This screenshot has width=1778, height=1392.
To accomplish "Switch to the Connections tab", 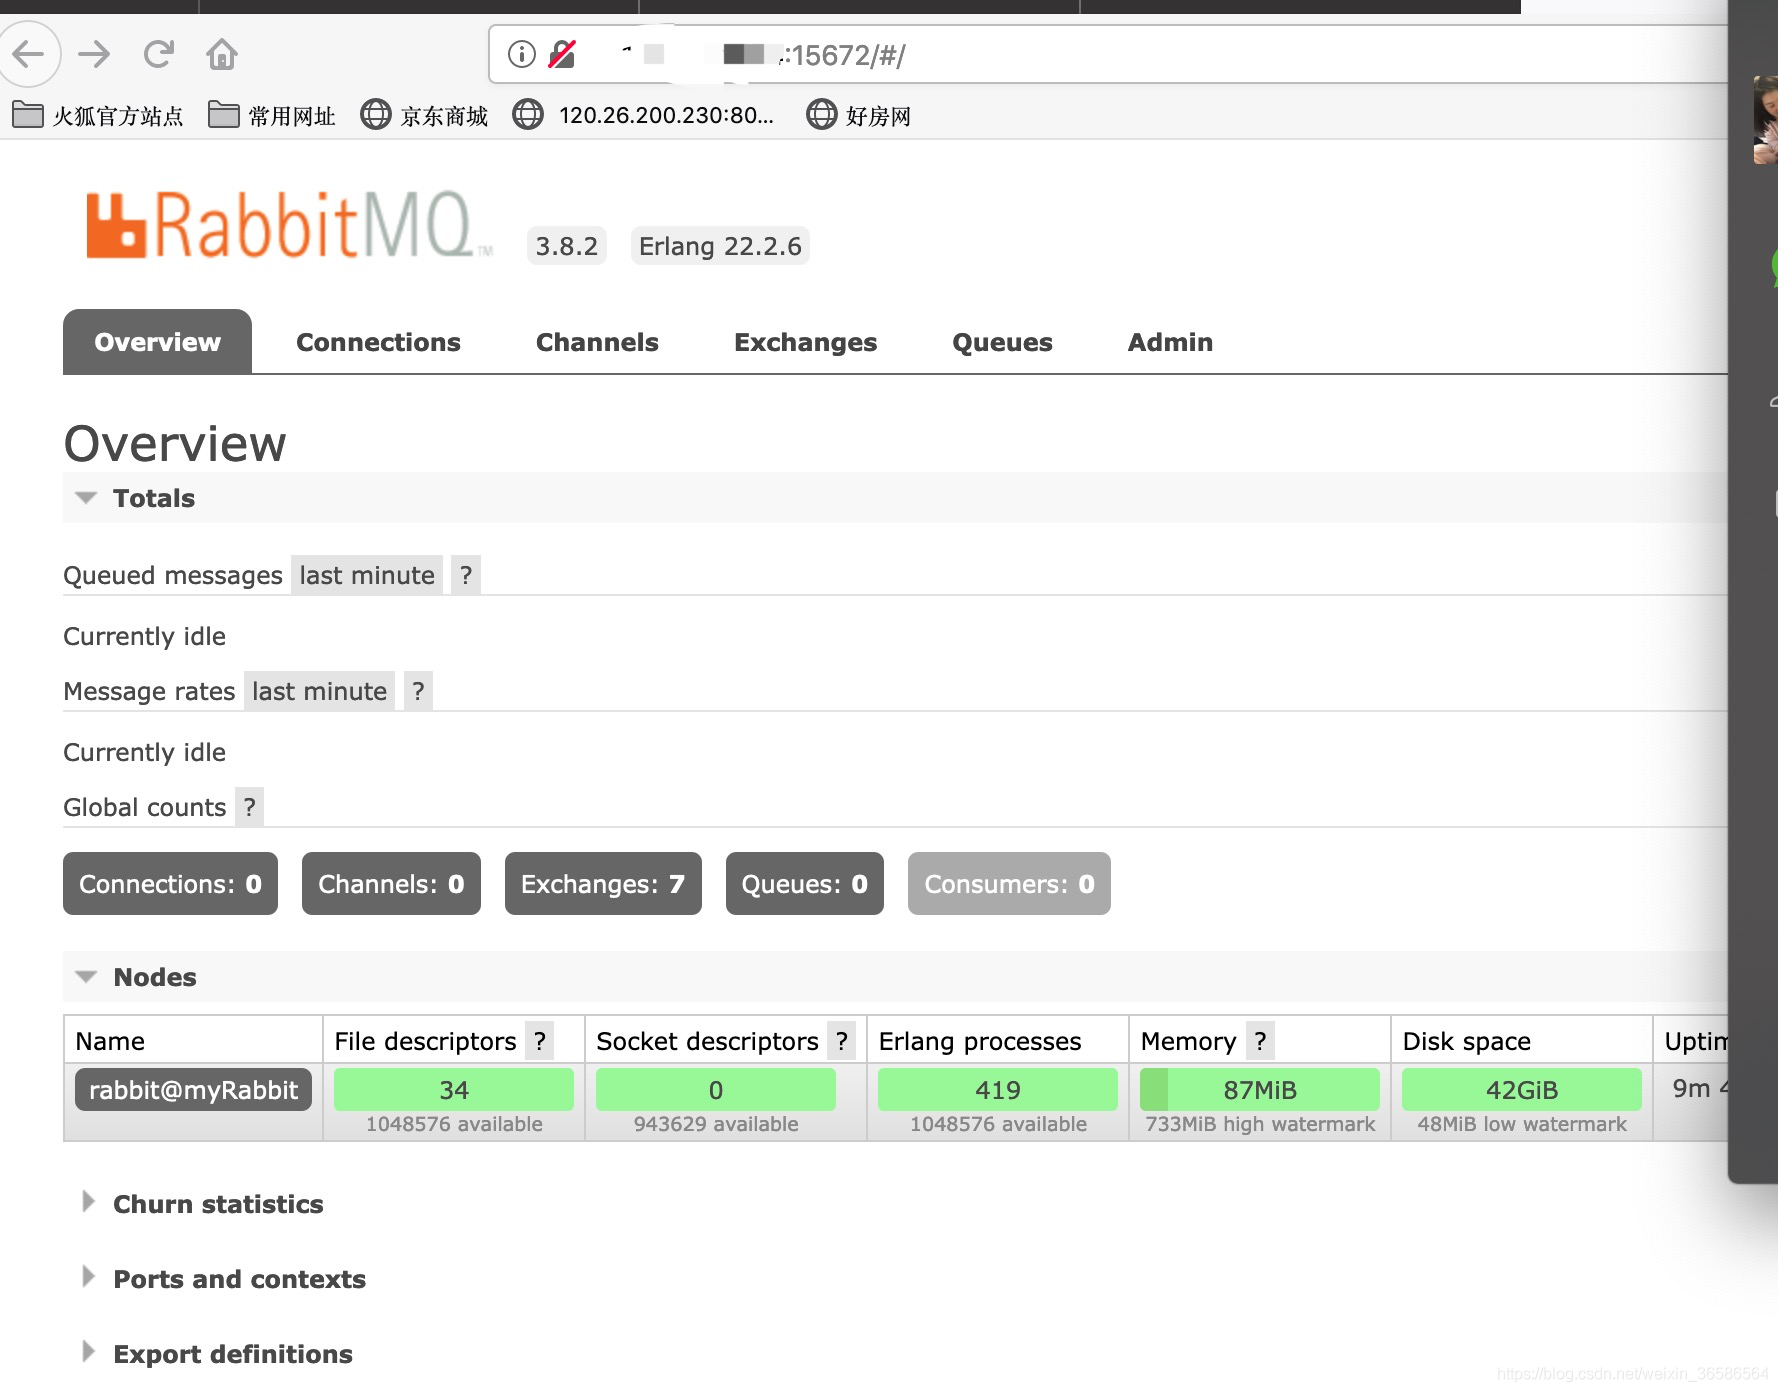I will (378, 342).
